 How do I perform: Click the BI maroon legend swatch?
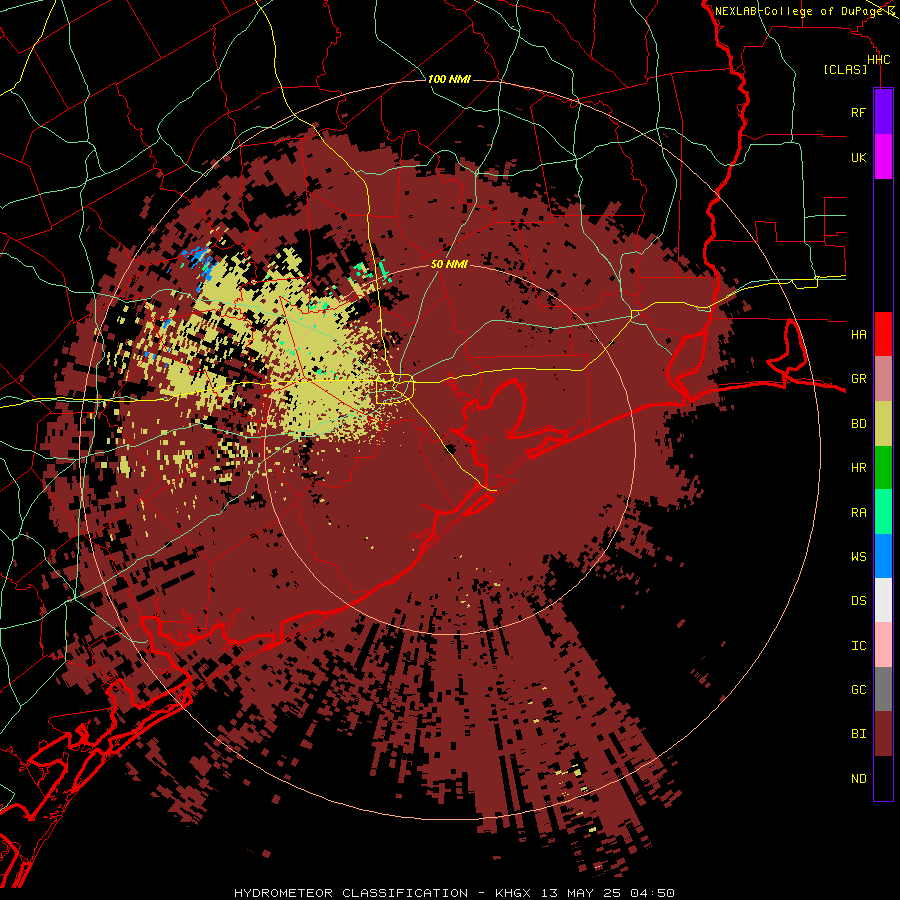(x=883, y=734)
